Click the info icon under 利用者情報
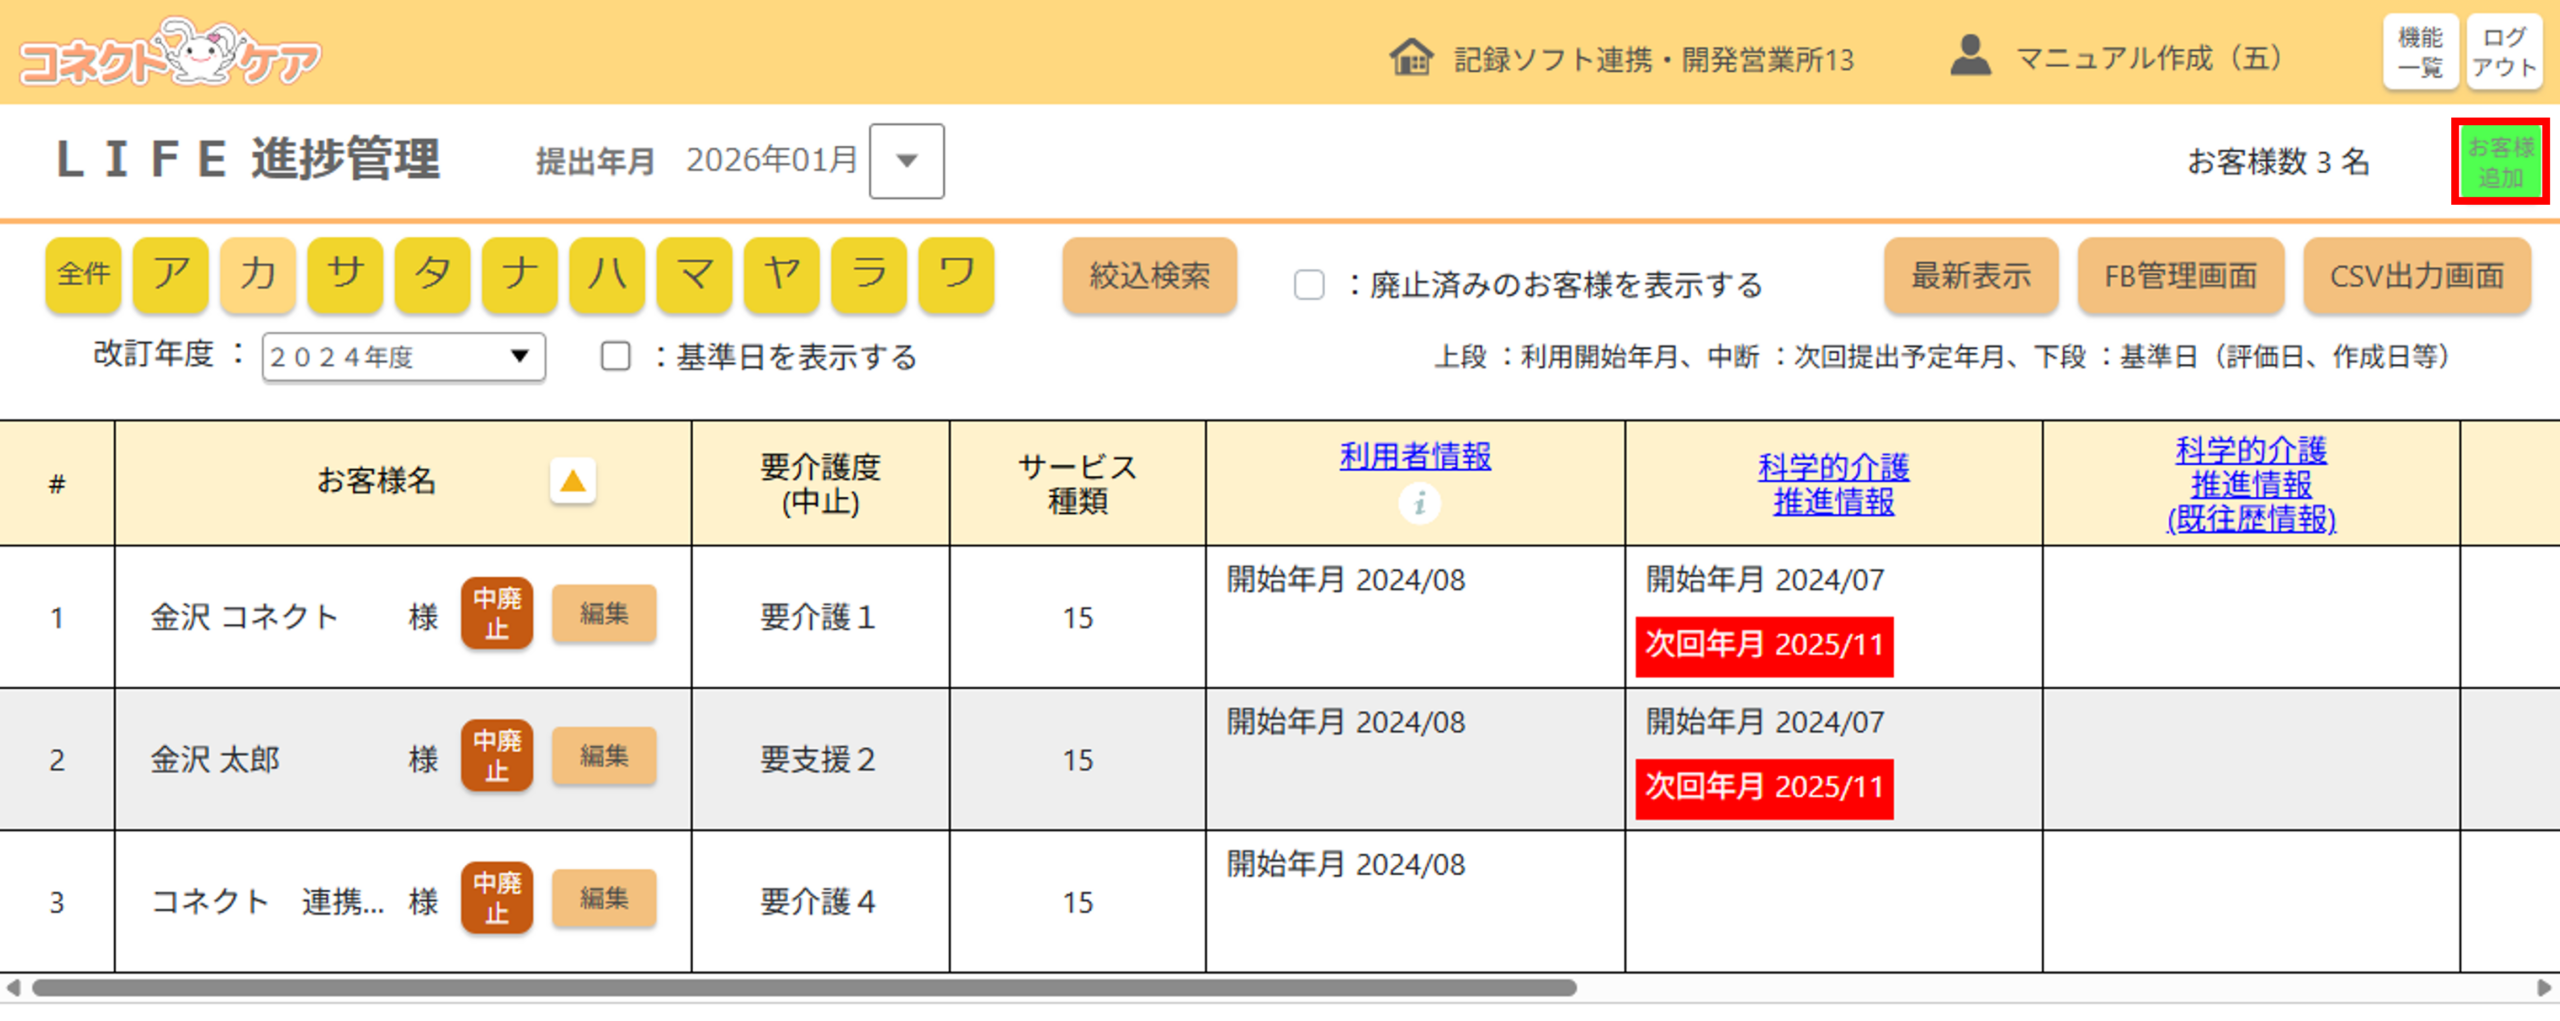2560x1021 pixels. pos(1418,503)
